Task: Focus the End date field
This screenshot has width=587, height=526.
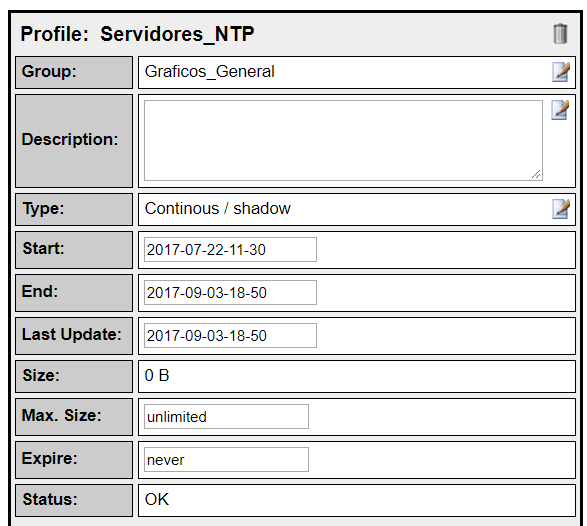Action: click(x=230, y=292)
